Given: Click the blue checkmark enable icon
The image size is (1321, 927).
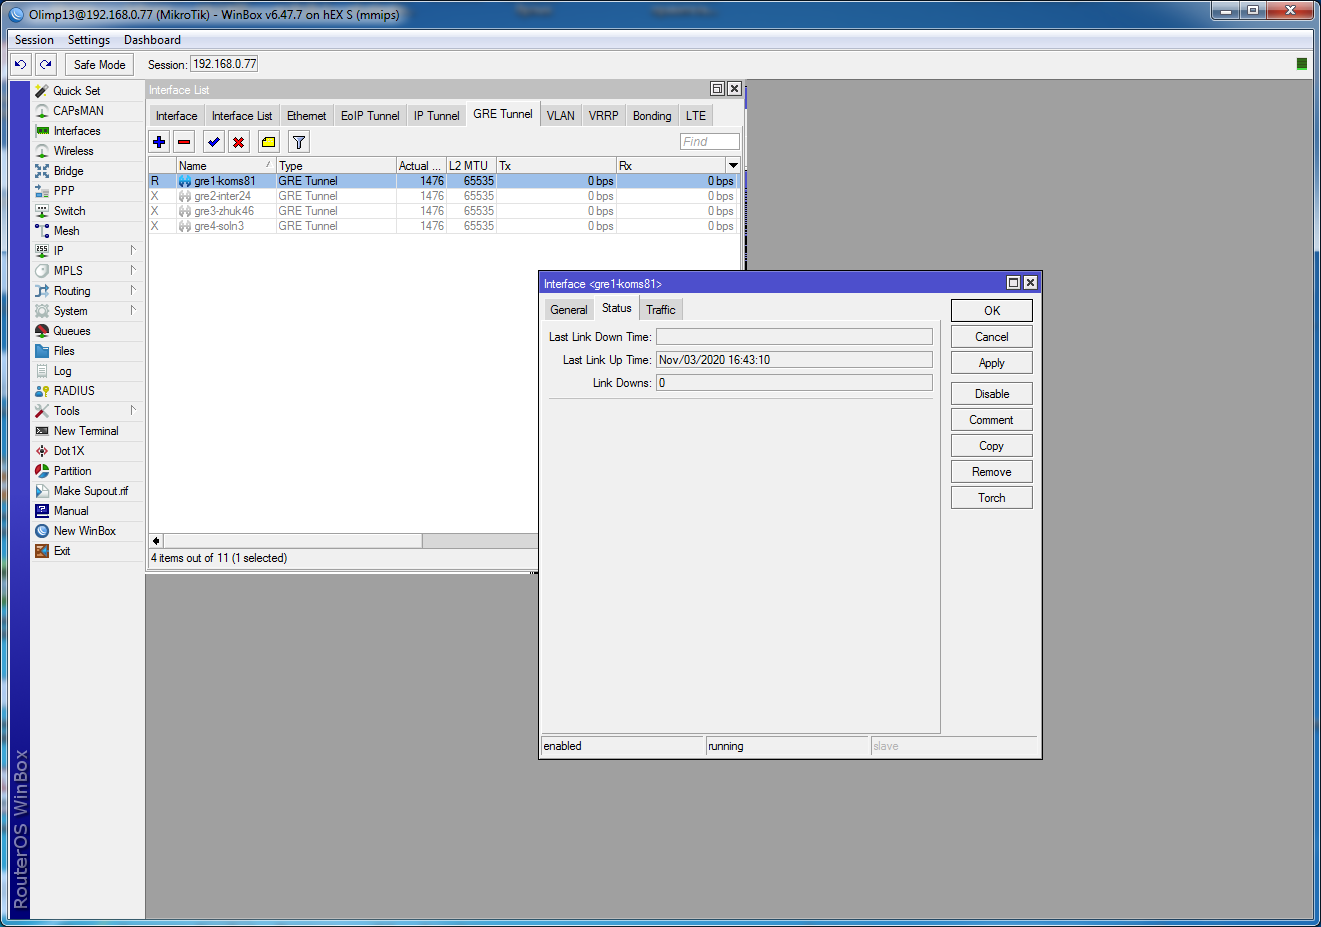Looking at the screenshot, I should pyautogui.click(x=214, y=142).
